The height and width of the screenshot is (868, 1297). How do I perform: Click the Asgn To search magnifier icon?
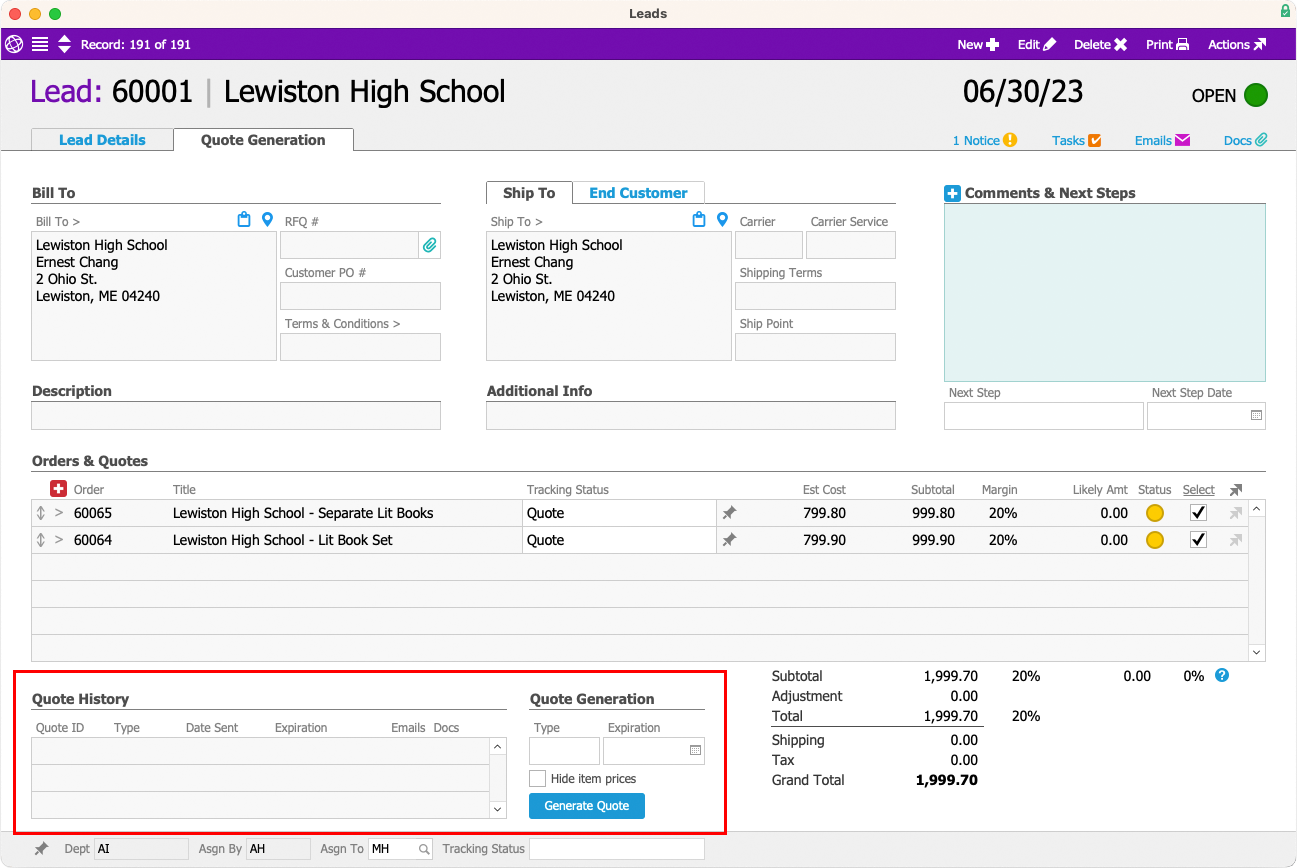point(424,849)
